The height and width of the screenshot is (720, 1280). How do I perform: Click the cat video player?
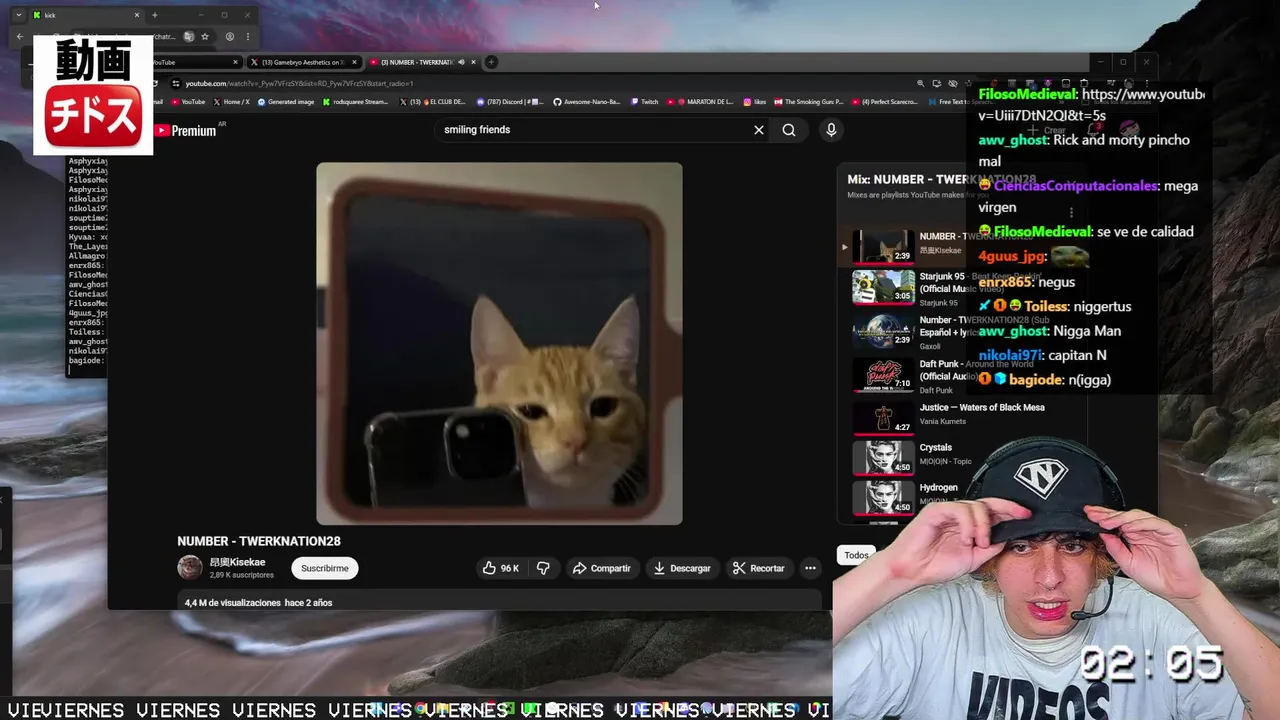[x=499, y=343]
